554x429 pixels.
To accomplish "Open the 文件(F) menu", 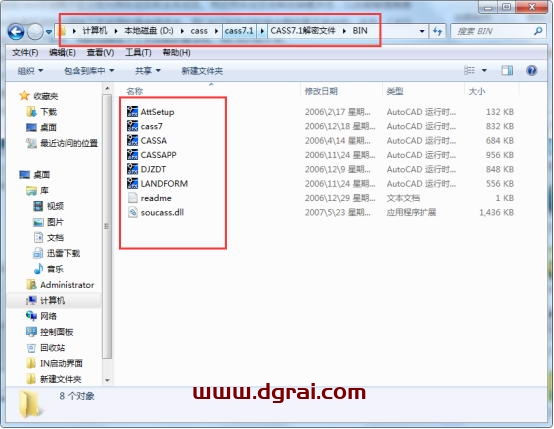I will pos(25,53).
